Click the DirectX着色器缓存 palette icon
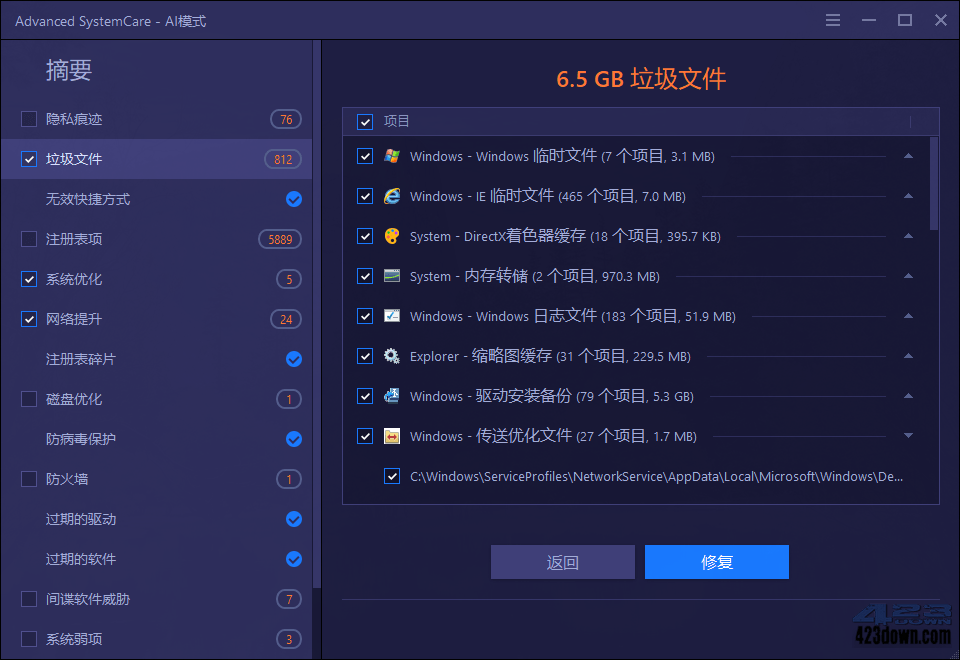The height and width of the screenshot is (660, 960). point(392,236)
